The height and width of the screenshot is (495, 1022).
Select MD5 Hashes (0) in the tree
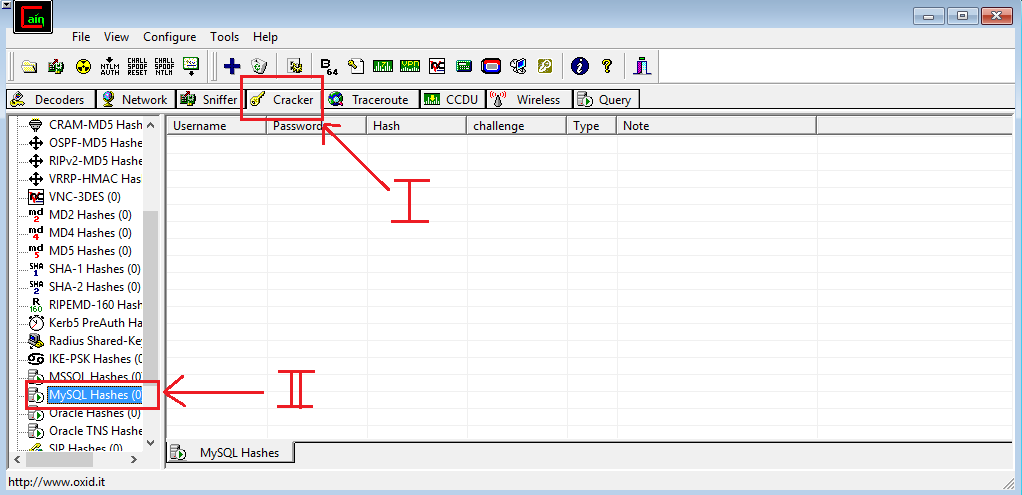point(90,250)
